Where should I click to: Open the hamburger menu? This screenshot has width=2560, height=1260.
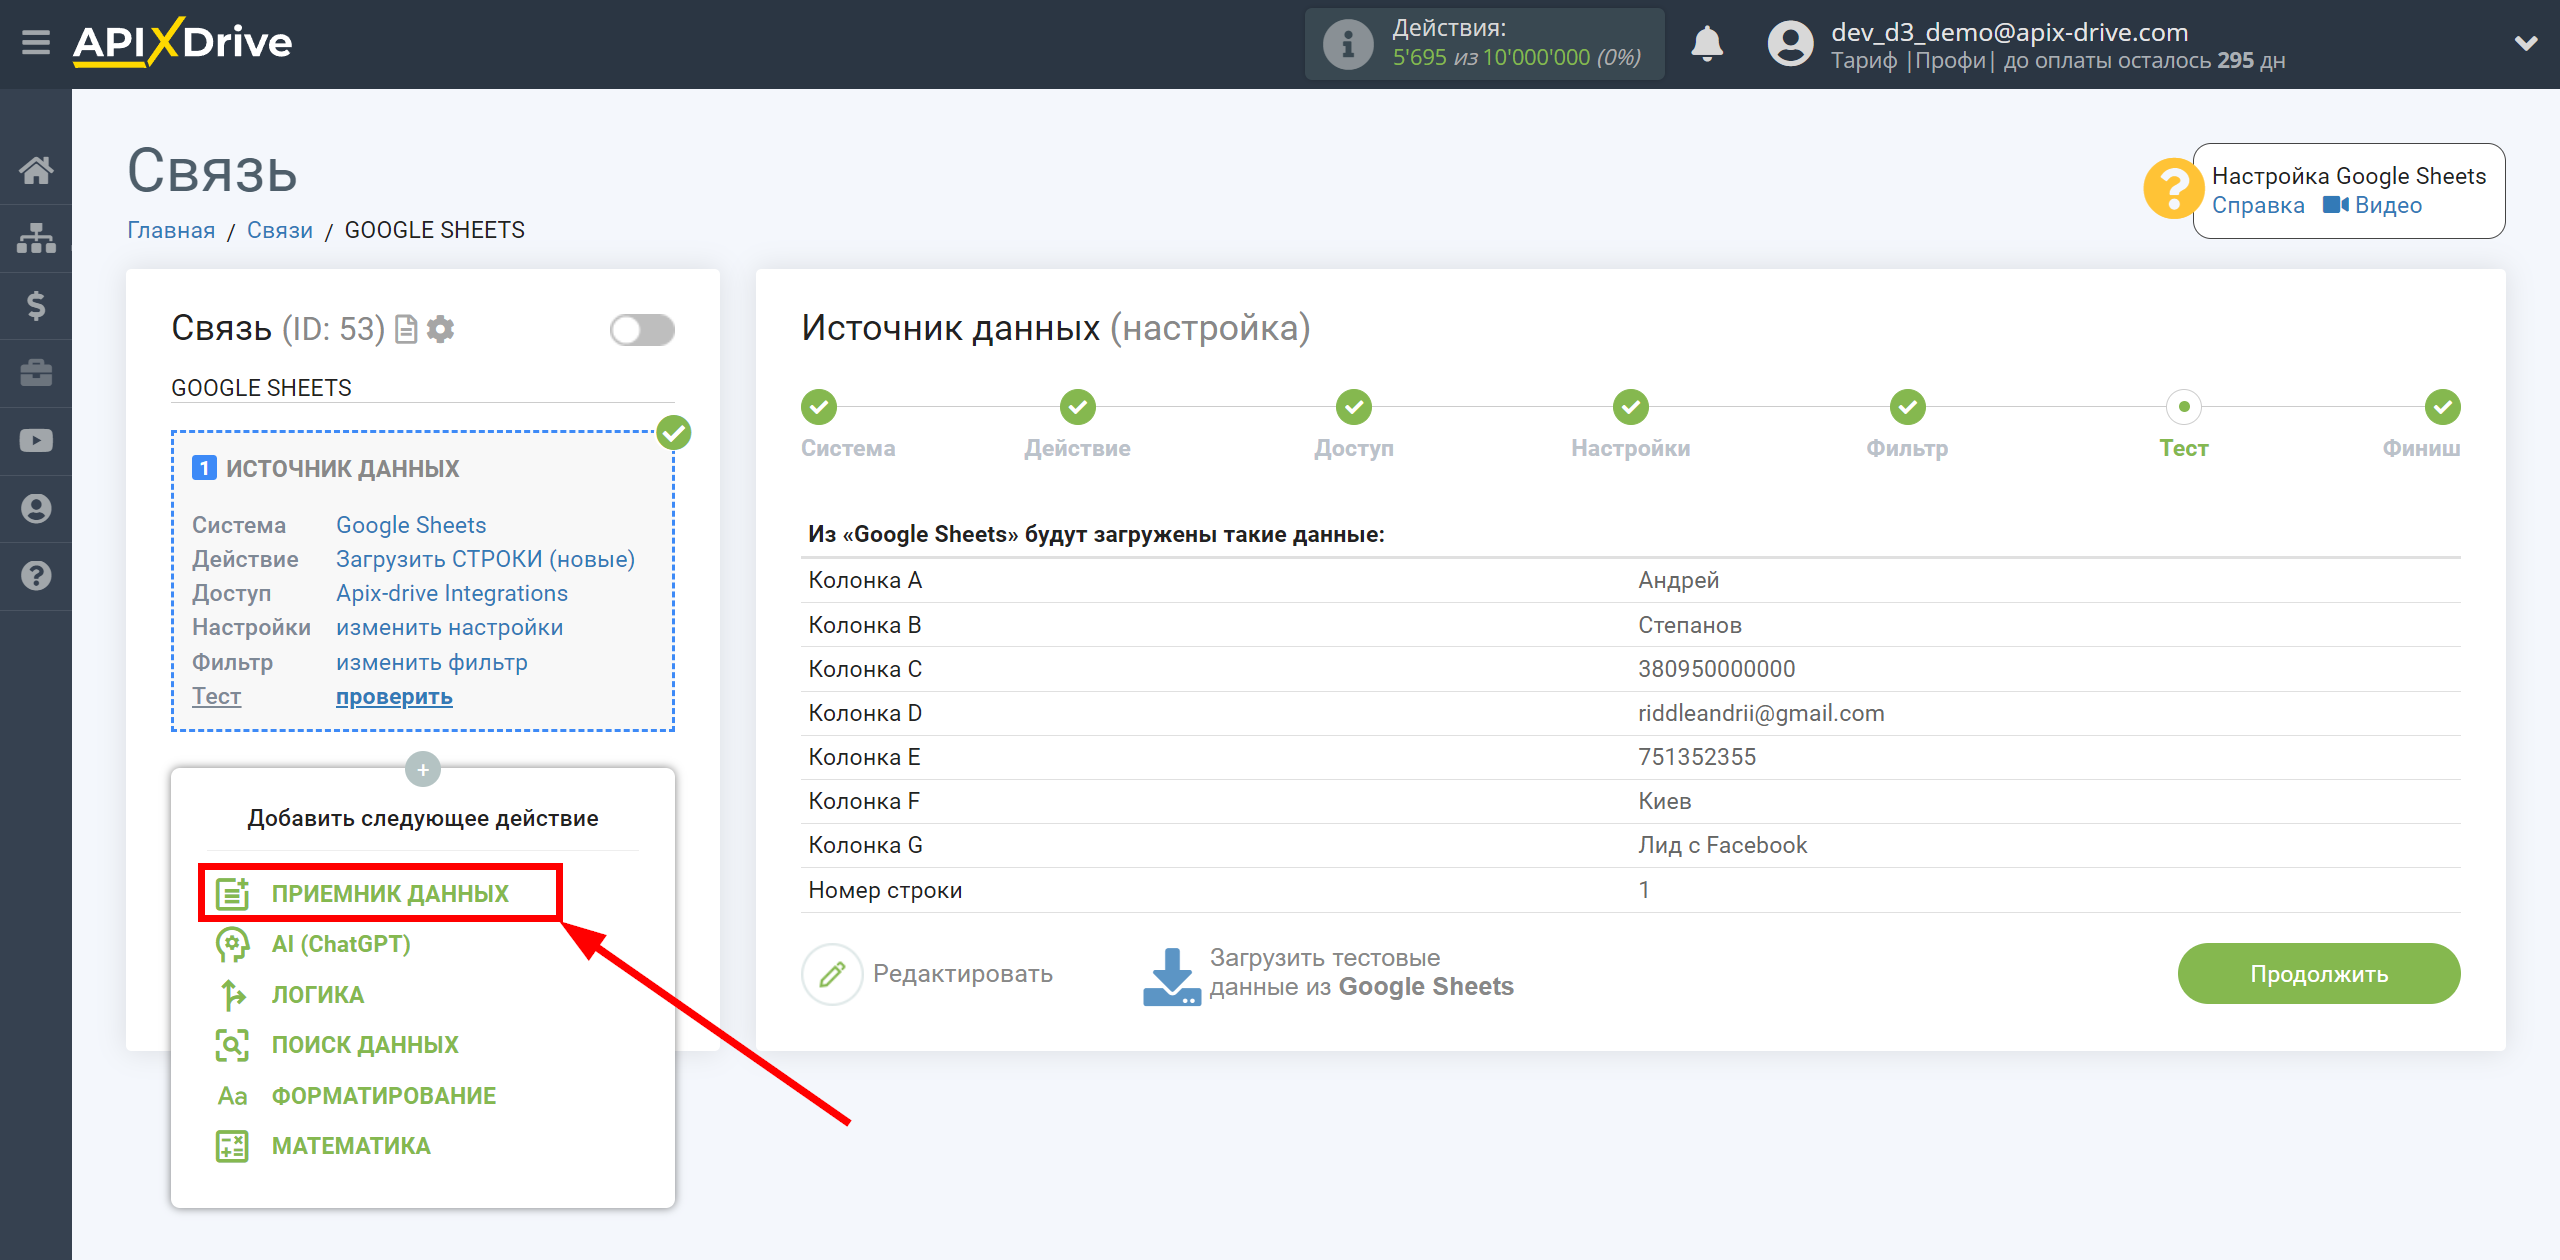[36, 43]
